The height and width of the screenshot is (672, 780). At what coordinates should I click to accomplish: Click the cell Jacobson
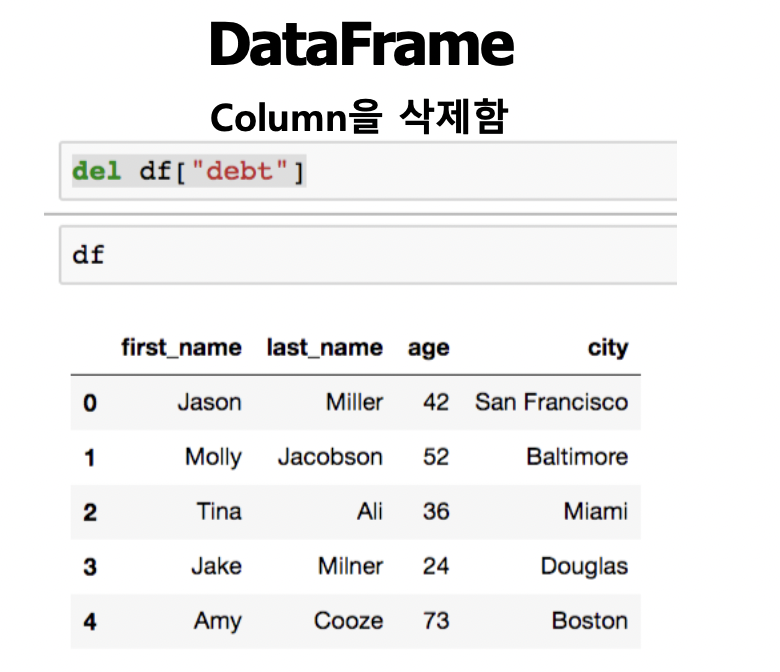pos(330,457)
